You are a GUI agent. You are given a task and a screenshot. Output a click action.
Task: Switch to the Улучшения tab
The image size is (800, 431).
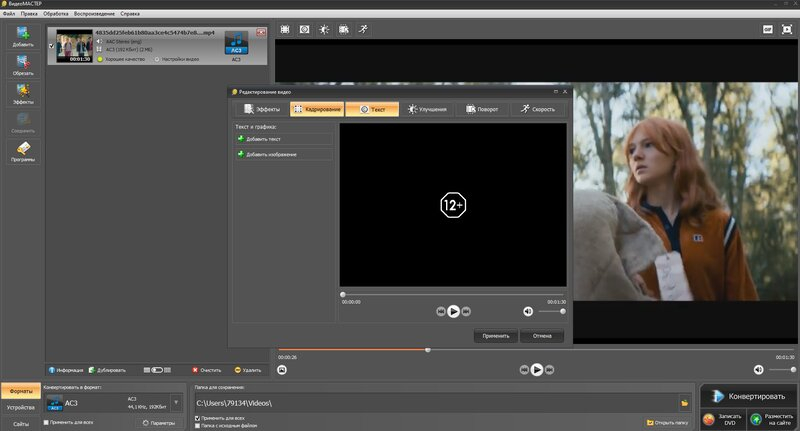click(427, 109)
